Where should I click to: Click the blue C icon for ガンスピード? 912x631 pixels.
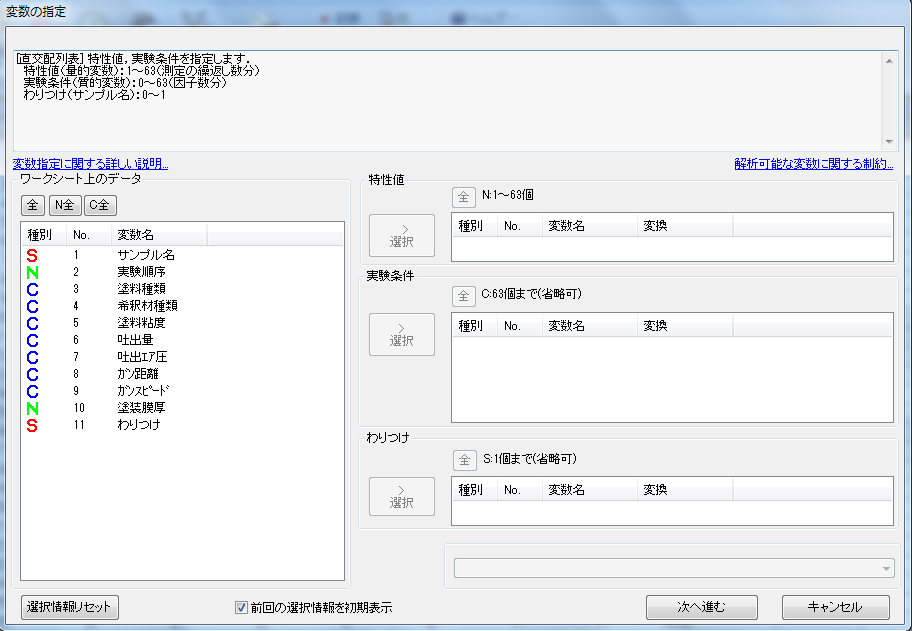(32, 391)
